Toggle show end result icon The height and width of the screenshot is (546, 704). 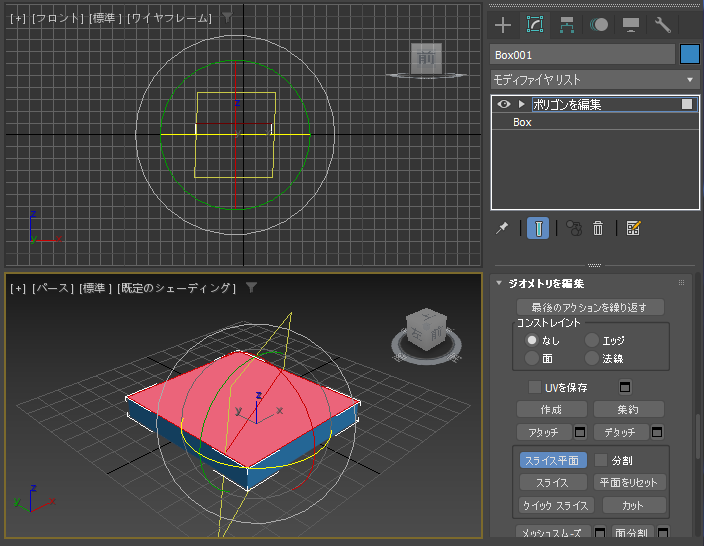[538, 228]
